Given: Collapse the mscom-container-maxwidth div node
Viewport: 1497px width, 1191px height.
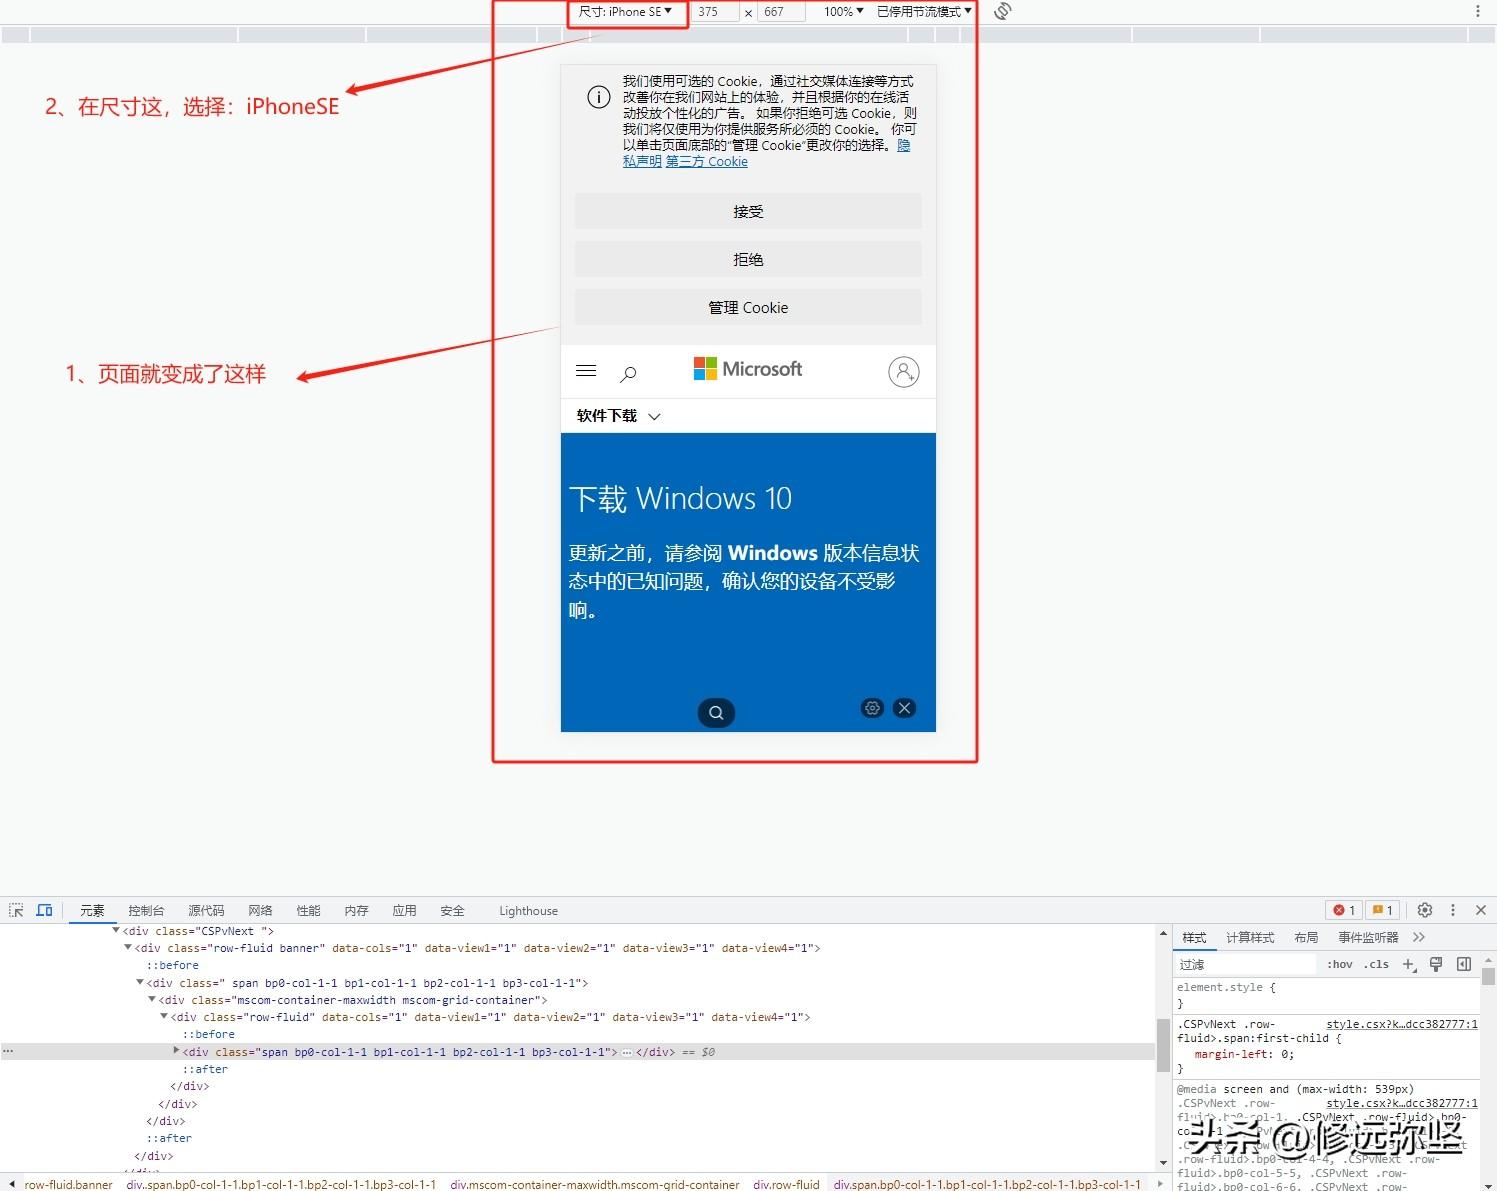Looking at the screenshot, I should tap(152, 999).
